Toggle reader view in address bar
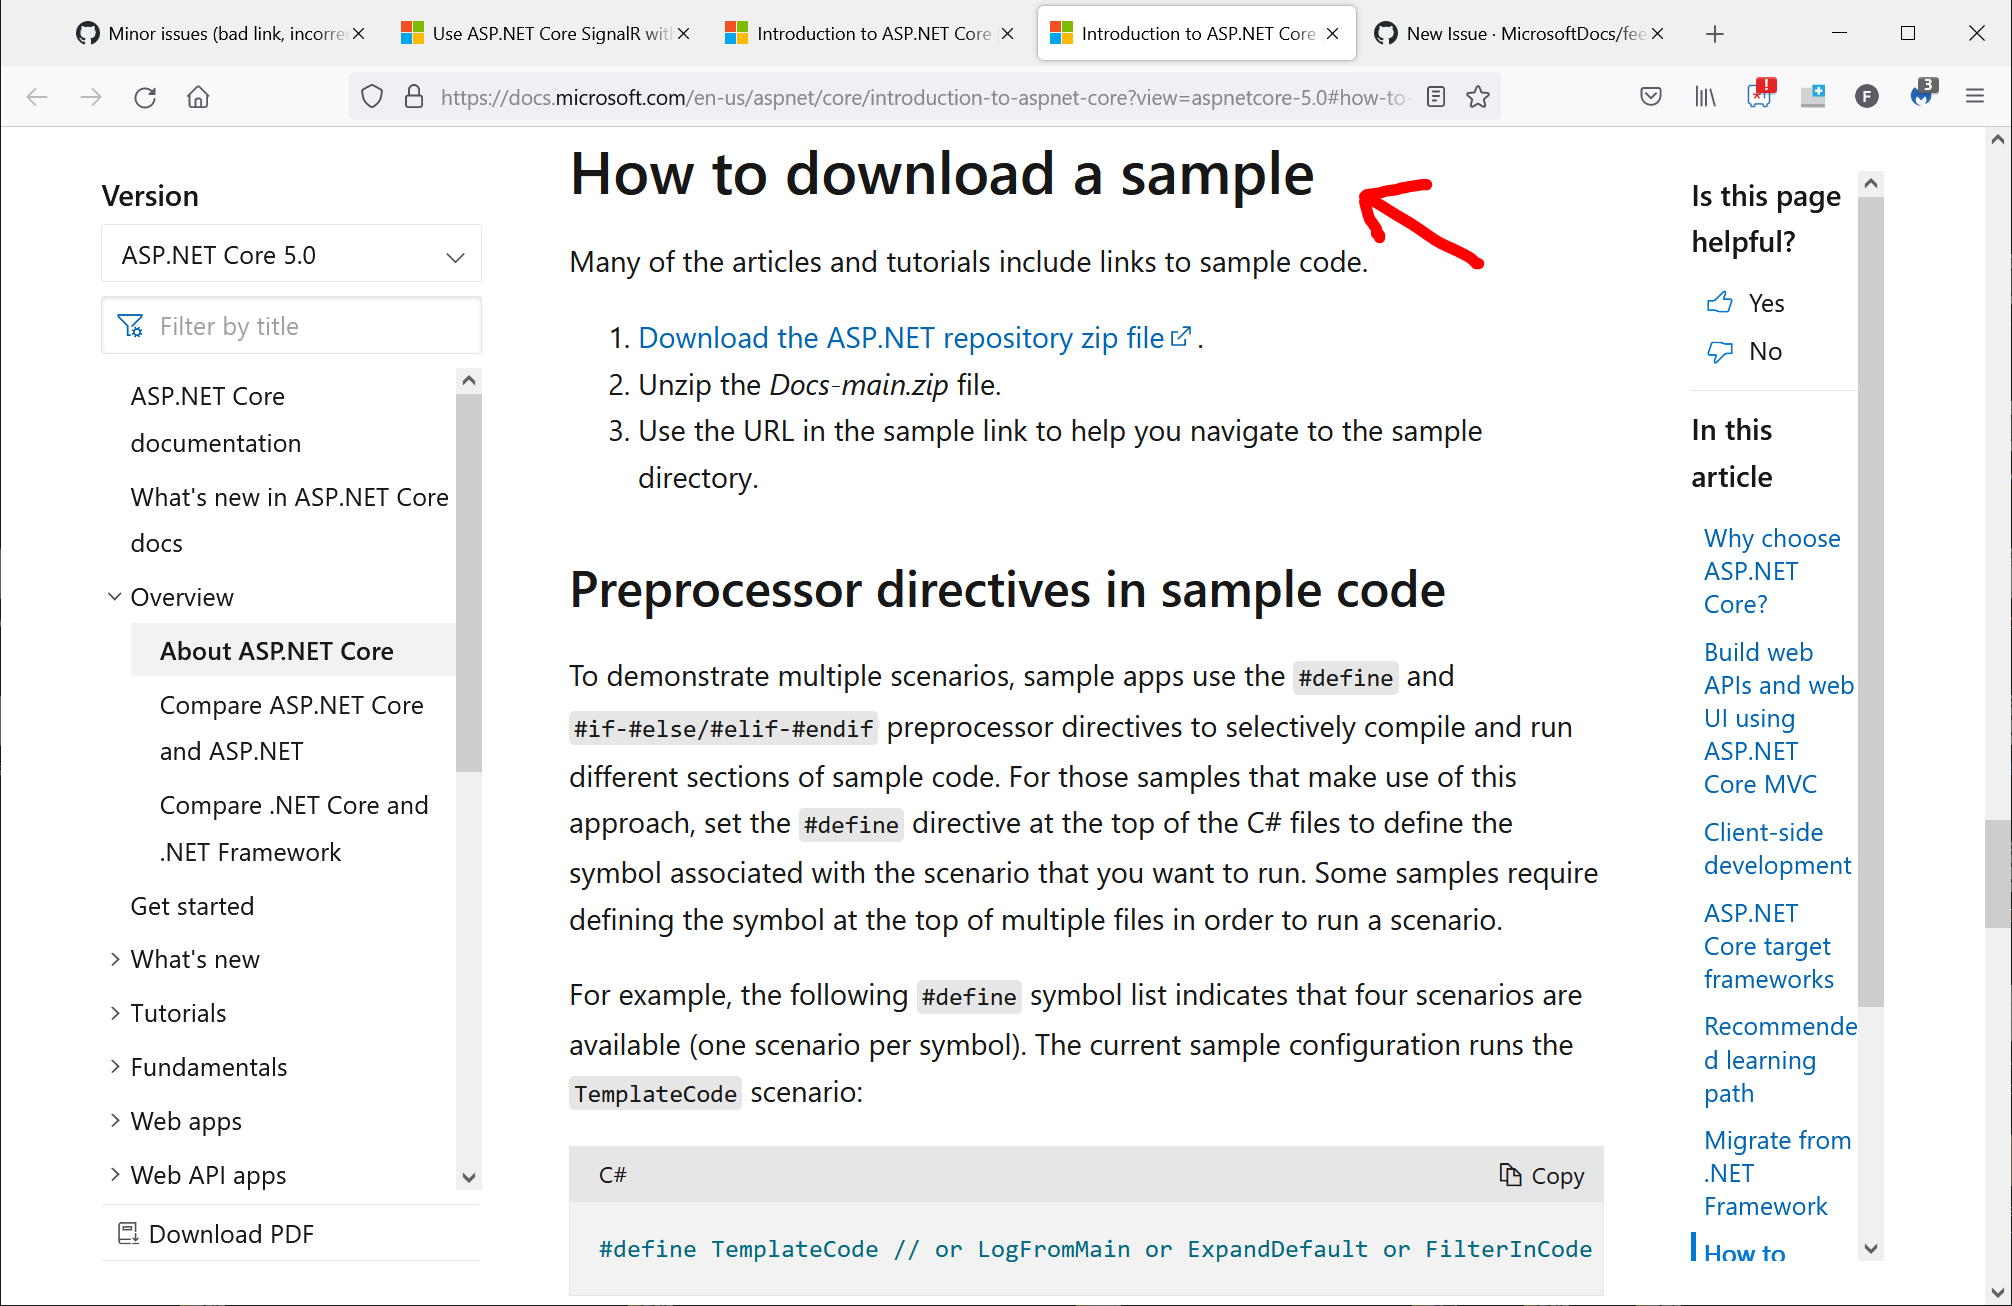Image resolution: width=2012 pixels, height=1306 pixels. pyautogui.click(x=1436, y=97)
